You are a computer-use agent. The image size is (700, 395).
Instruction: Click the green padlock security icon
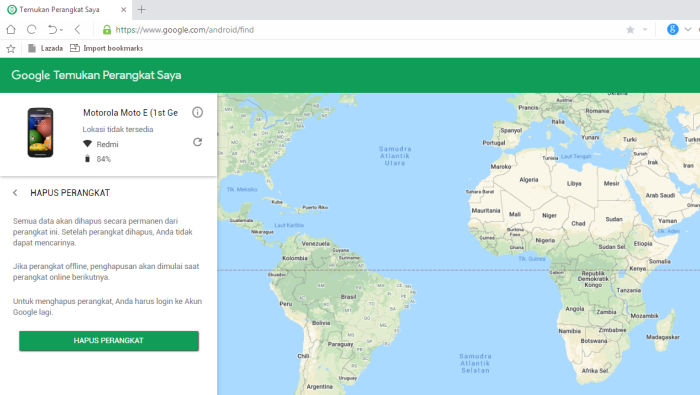[107, 29]
